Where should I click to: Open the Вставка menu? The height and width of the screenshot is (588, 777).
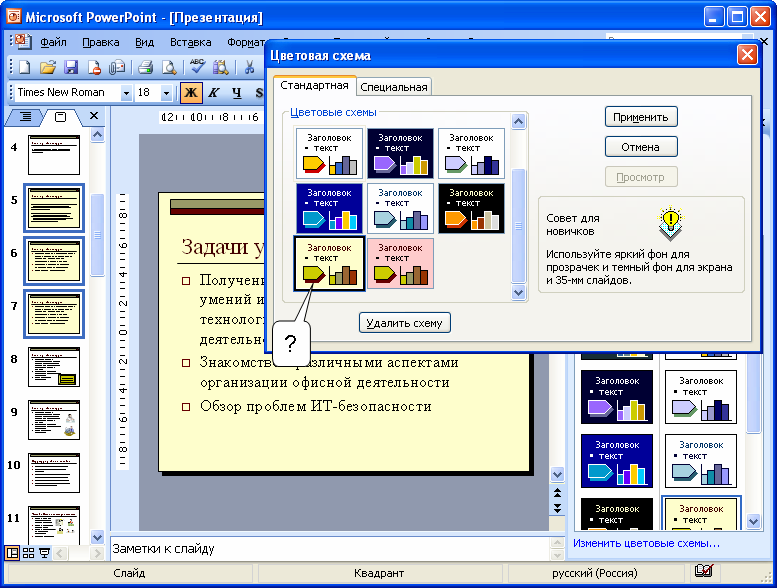191,43
